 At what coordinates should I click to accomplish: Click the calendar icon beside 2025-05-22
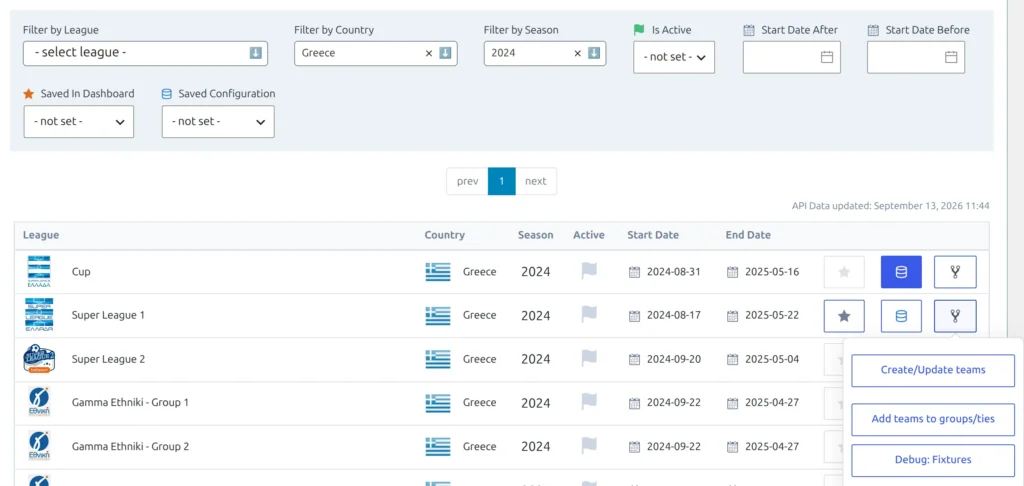pyautogui.click(x=732, y=316)
